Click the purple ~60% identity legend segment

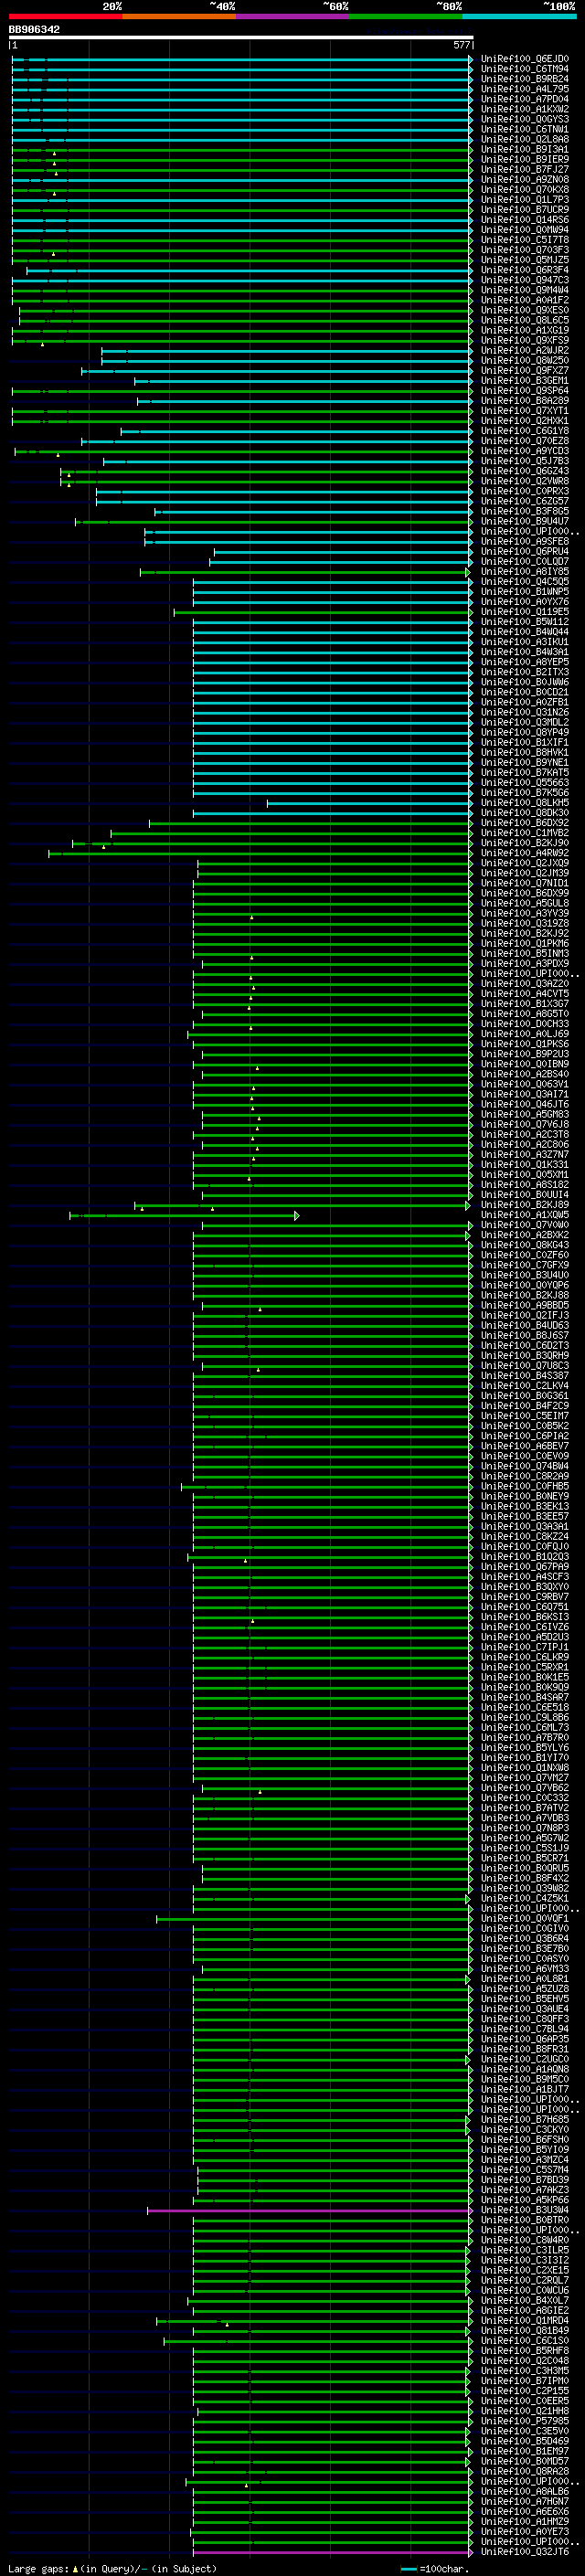coord(293,16)
